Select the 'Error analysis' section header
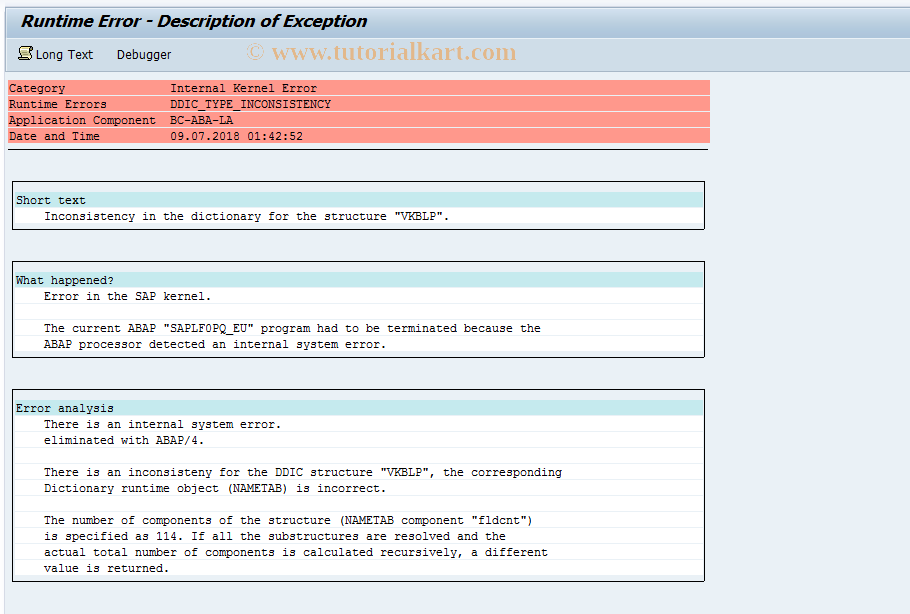Viewport: 910px width, 614px height. coord(359,409)
